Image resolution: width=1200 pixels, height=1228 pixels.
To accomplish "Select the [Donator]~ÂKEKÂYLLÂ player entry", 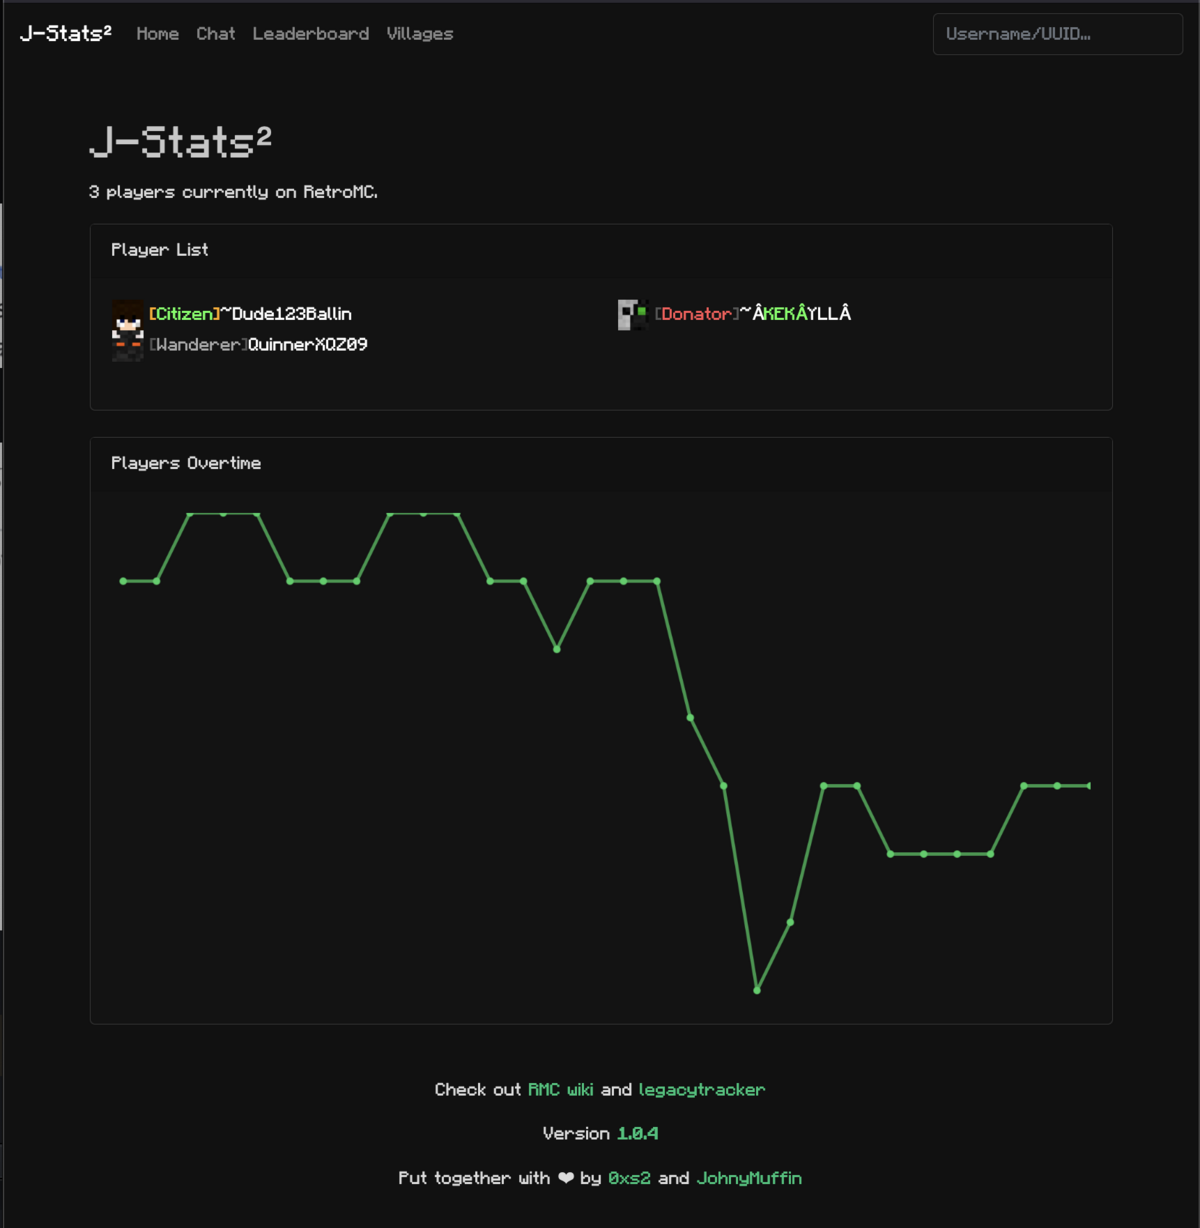I will point(753,313).
